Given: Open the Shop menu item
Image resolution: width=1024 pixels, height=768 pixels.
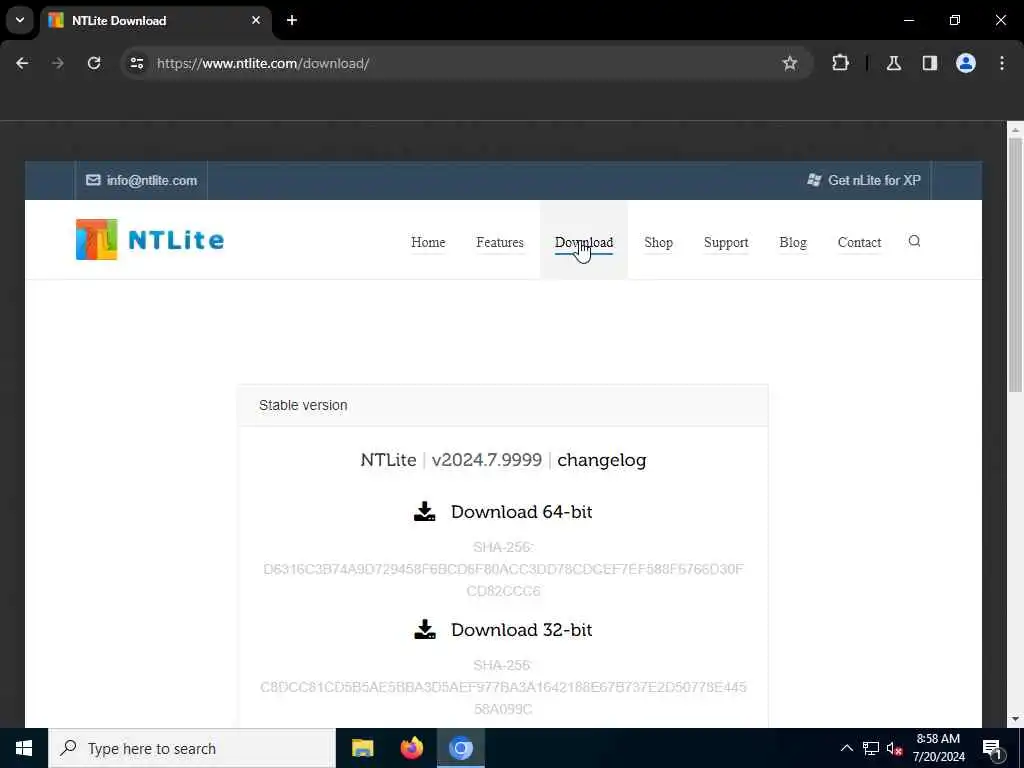Looking at the screenshot, I should click(x=658, y=242).
